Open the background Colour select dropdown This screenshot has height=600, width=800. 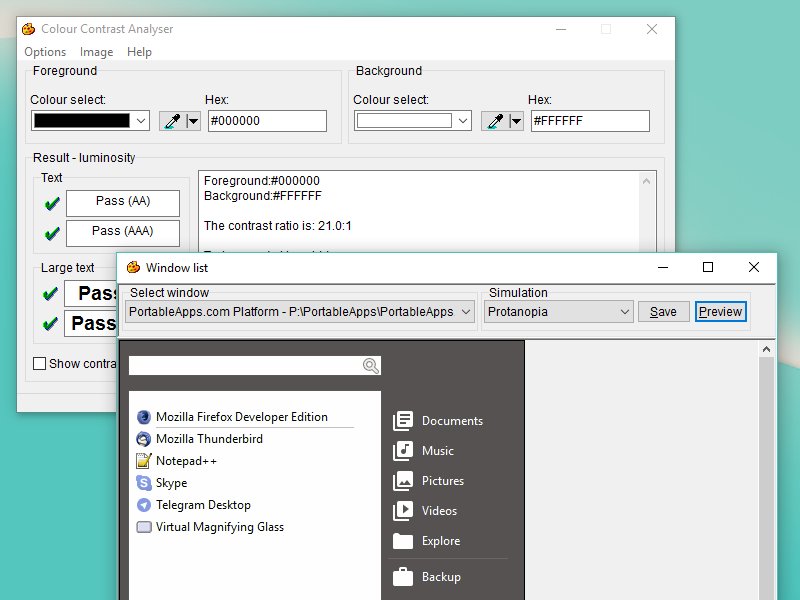(x=463, y=121)
